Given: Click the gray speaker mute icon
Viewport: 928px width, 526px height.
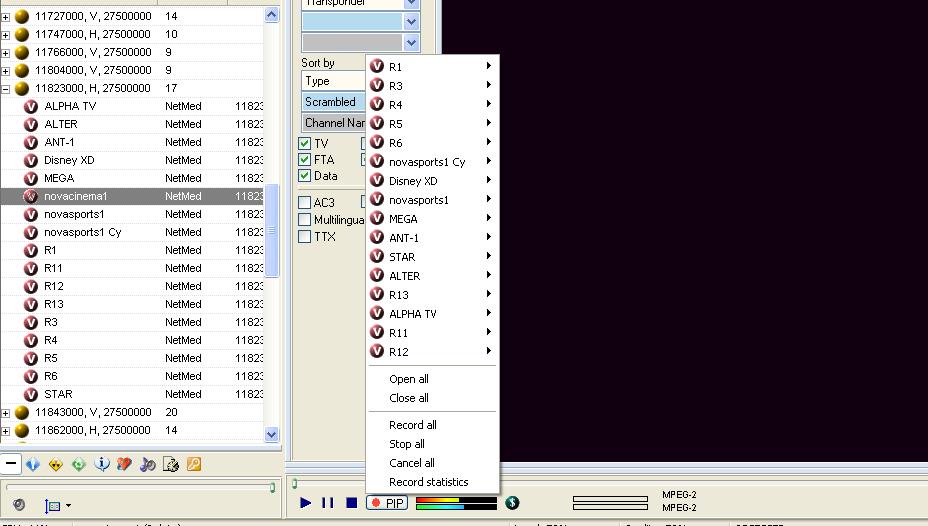Looking at the screenshot, I should (x=19, y=504).
